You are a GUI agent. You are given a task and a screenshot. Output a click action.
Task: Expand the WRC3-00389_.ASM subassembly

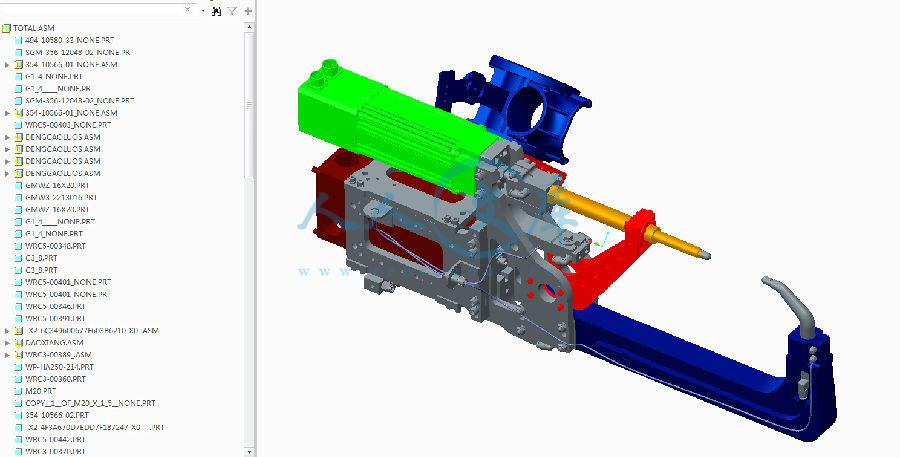coord(8,355)
